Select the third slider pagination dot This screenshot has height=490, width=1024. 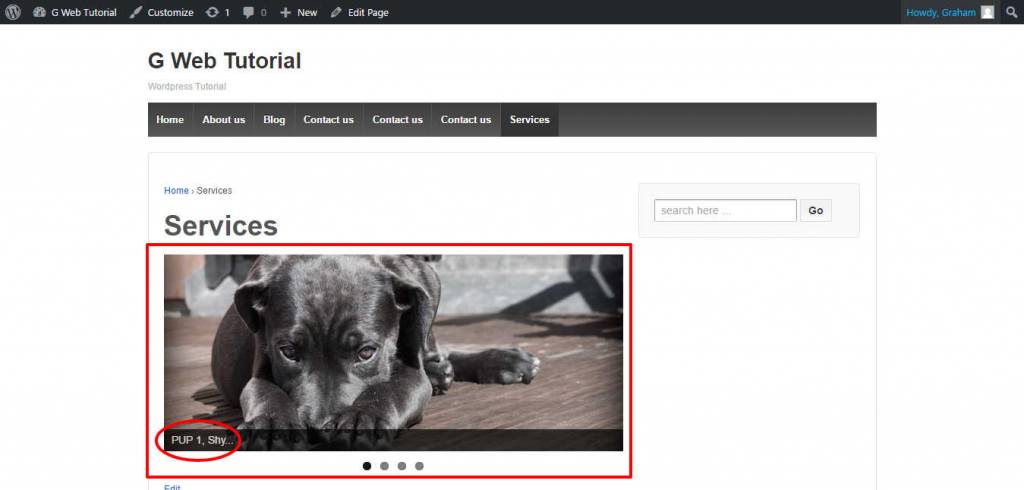pyautogui.click(x=402, y=466)
